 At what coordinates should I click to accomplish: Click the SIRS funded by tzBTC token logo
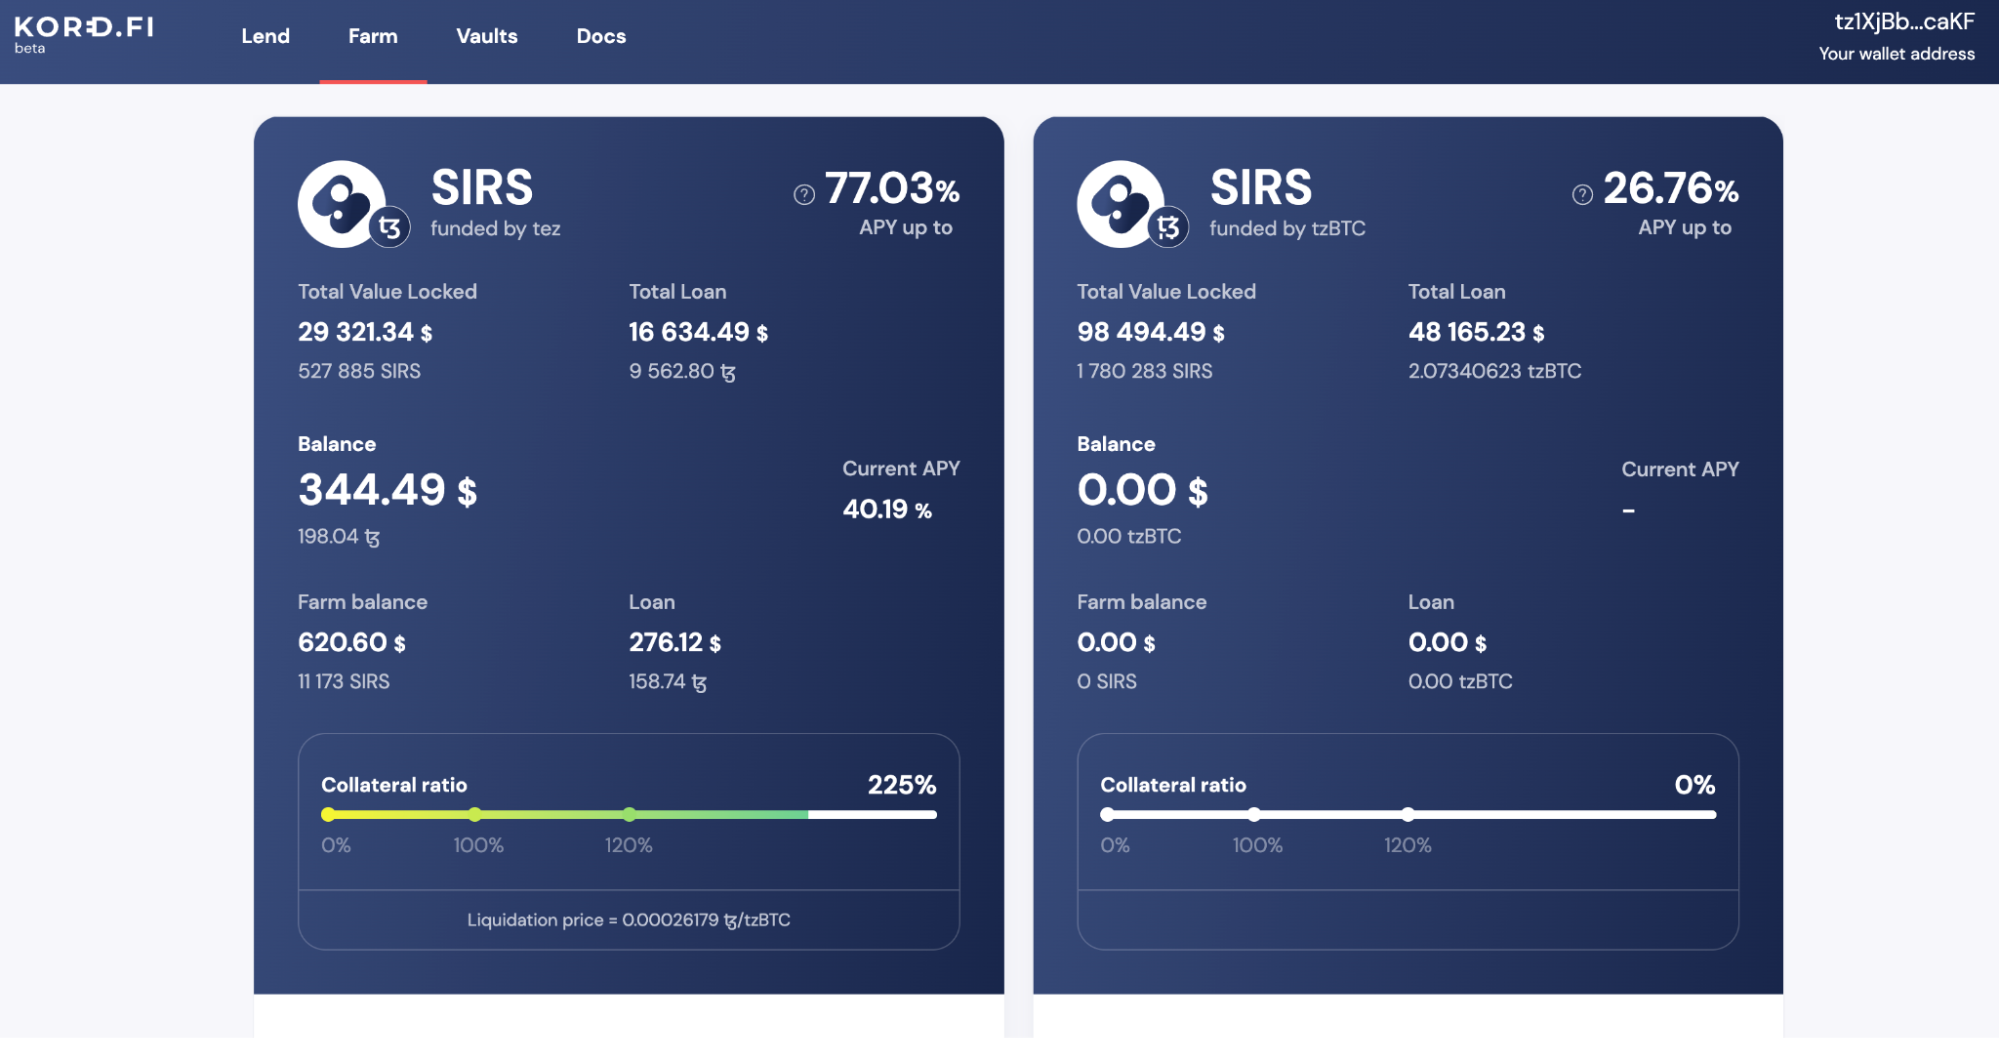pos(1120,203)
